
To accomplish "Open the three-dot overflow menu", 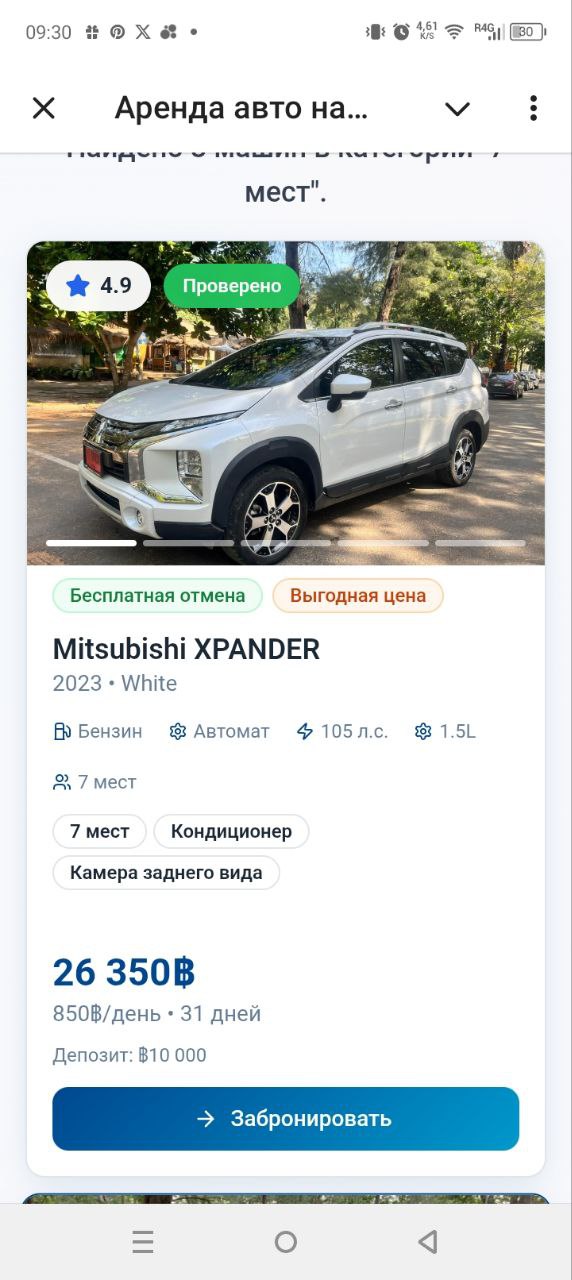I will [533, 108].
